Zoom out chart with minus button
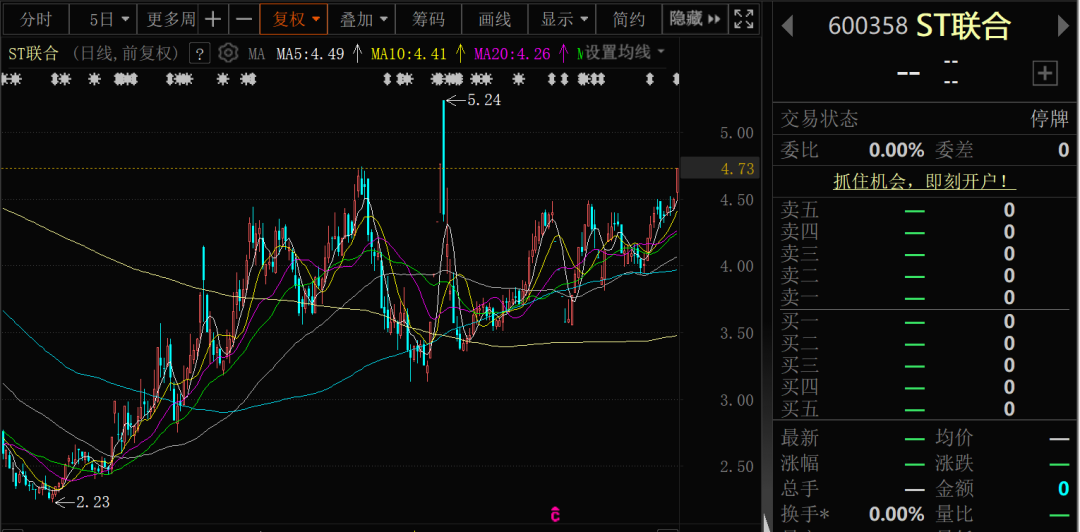 [x=244, y=19]
